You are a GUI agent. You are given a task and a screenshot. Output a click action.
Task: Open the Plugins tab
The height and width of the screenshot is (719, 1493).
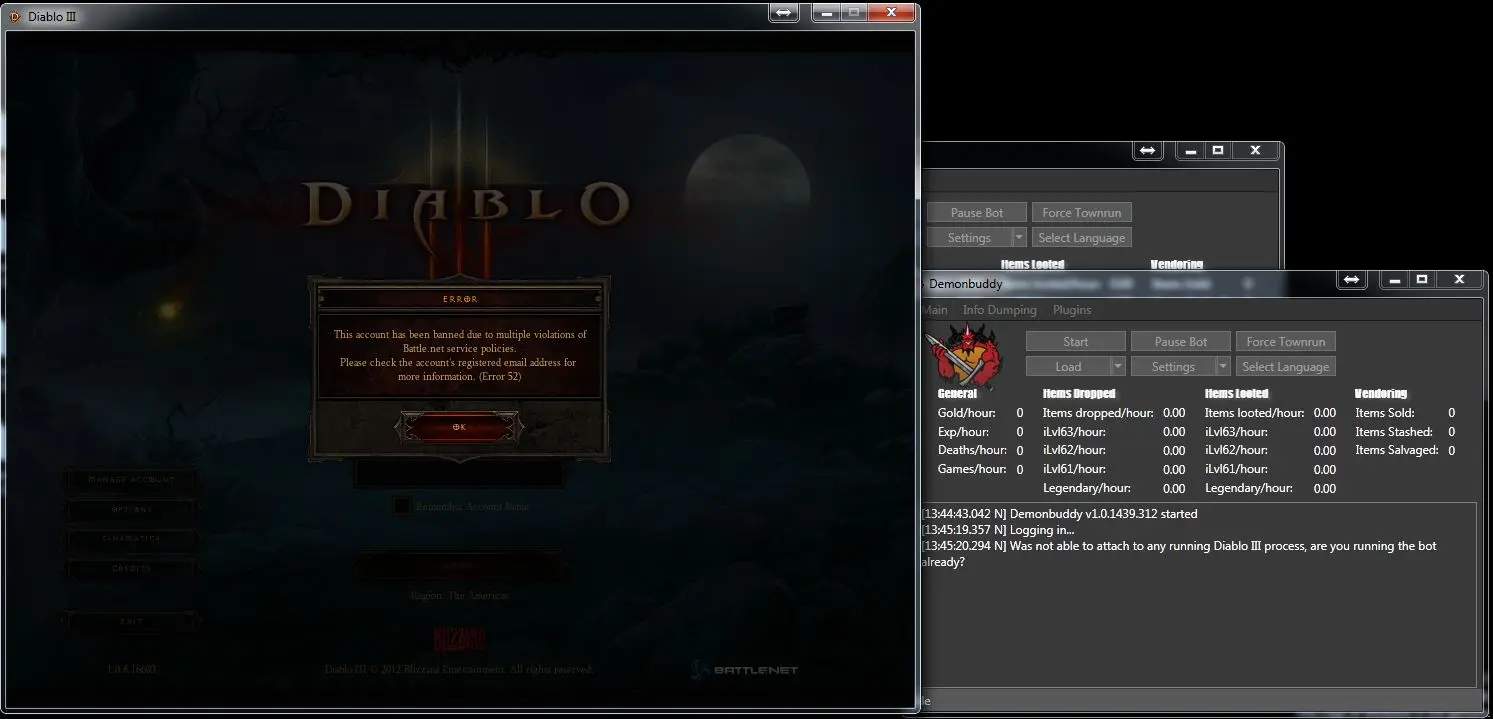coord(1072,310)
